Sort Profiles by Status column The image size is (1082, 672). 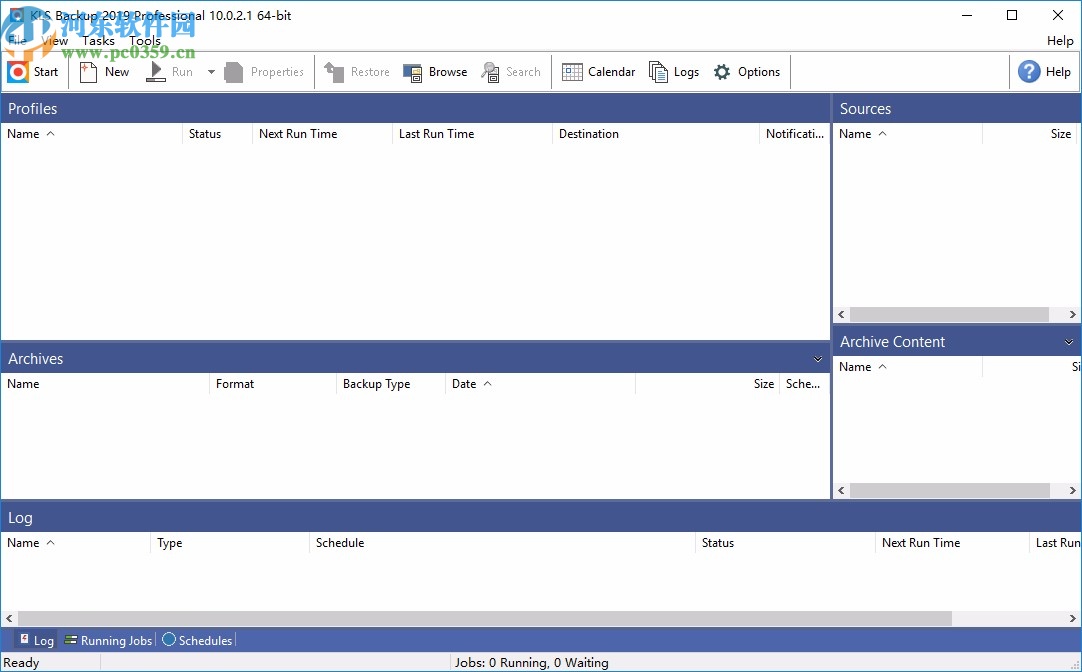click(x=217, y=134)
